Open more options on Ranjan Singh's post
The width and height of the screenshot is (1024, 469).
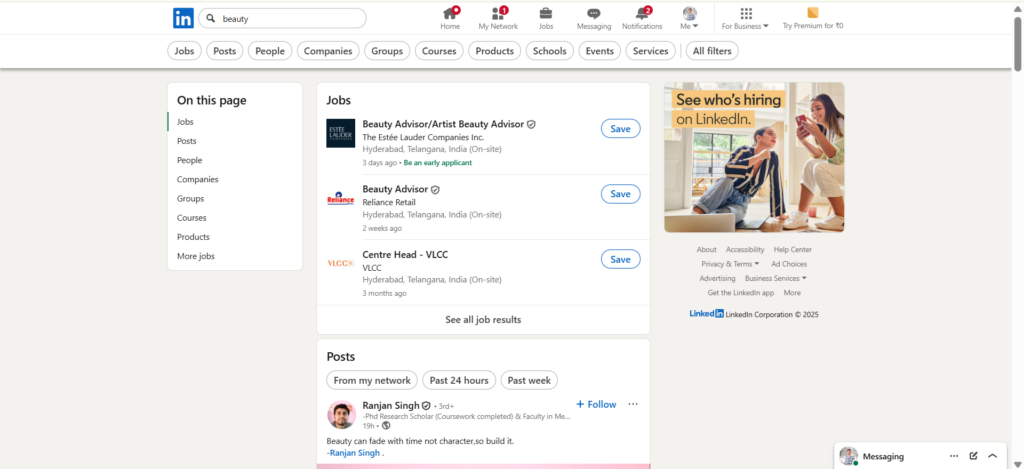(633, 404)
